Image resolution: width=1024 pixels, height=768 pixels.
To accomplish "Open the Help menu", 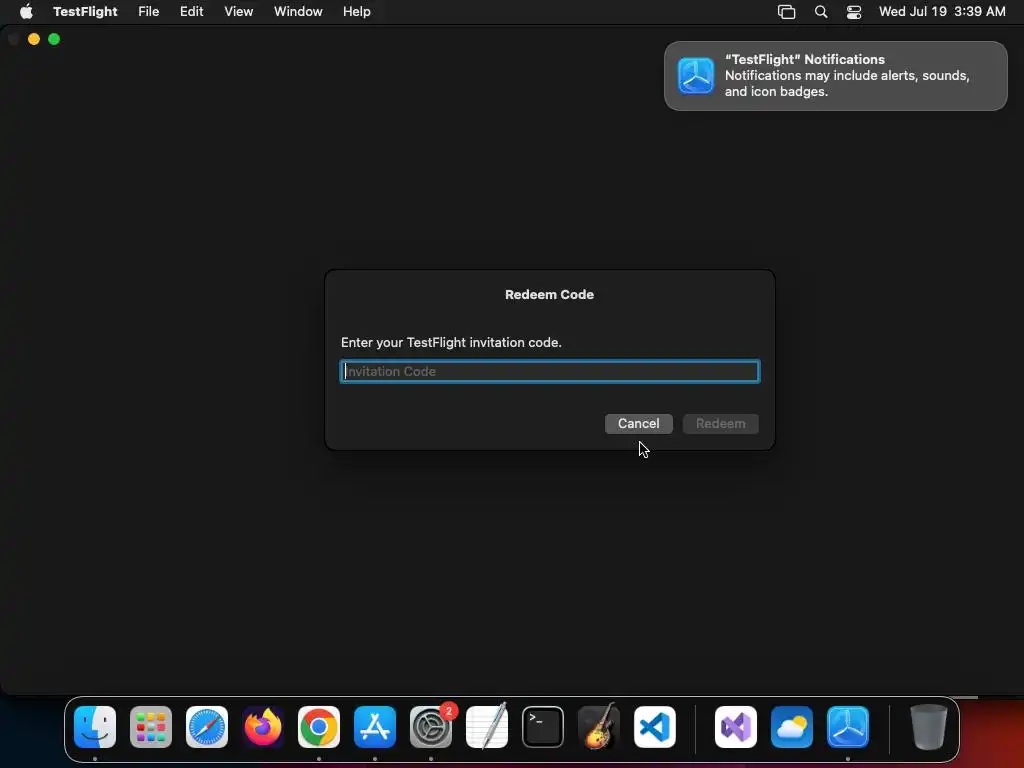I will (x=357, y=12).
